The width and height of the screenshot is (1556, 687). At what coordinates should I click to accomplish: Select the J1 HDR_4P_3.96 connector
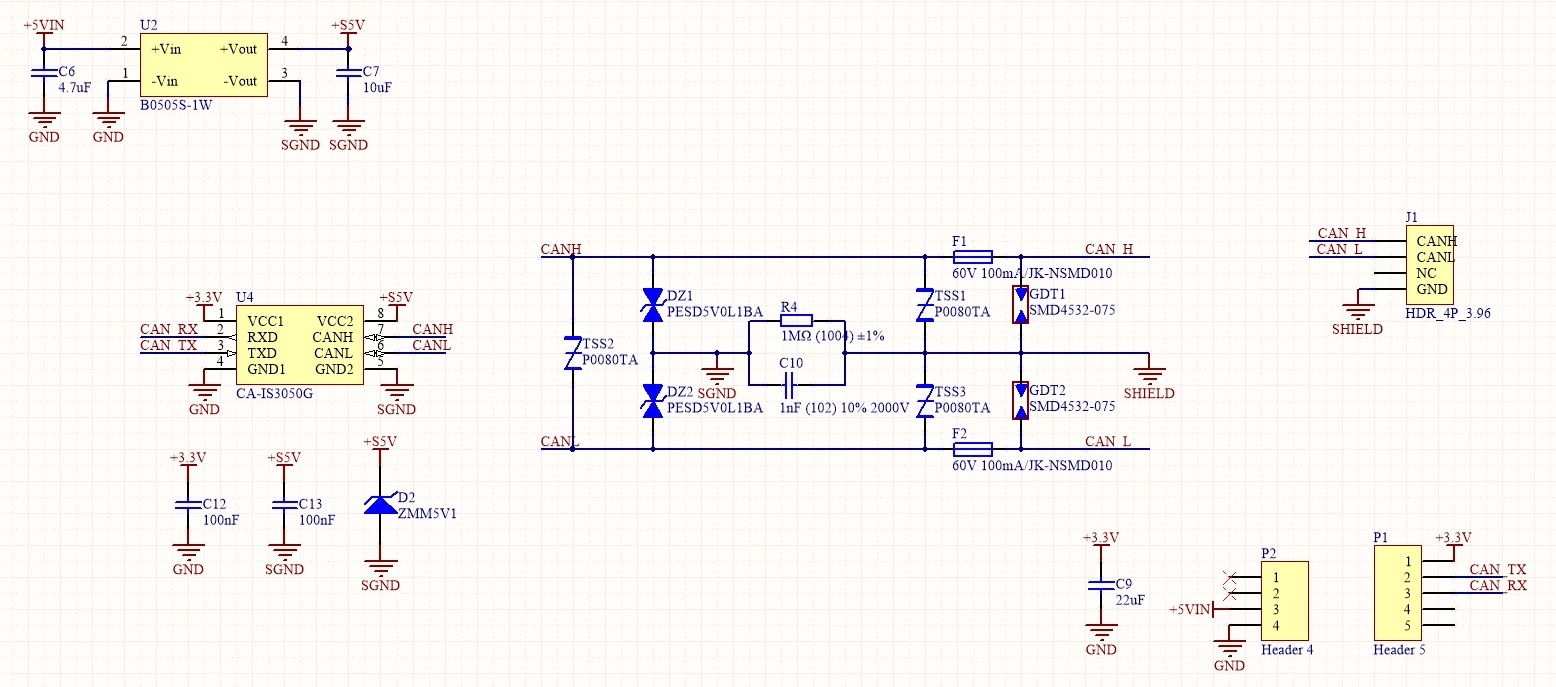click(x=1428, y=265)
